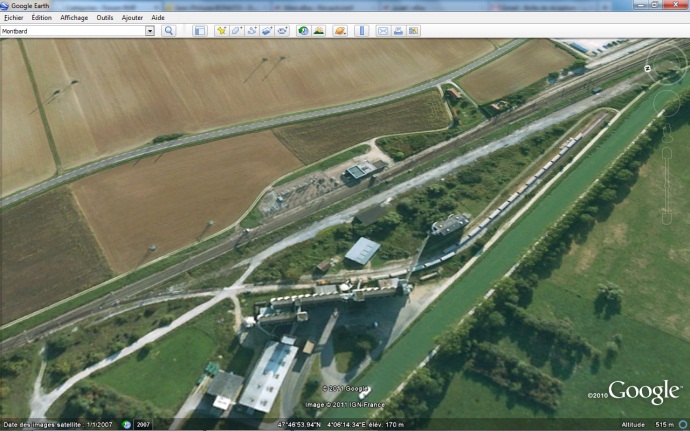Select the Add Path tool
Screen dimensions: 690x431
click(x=252, y=31)
